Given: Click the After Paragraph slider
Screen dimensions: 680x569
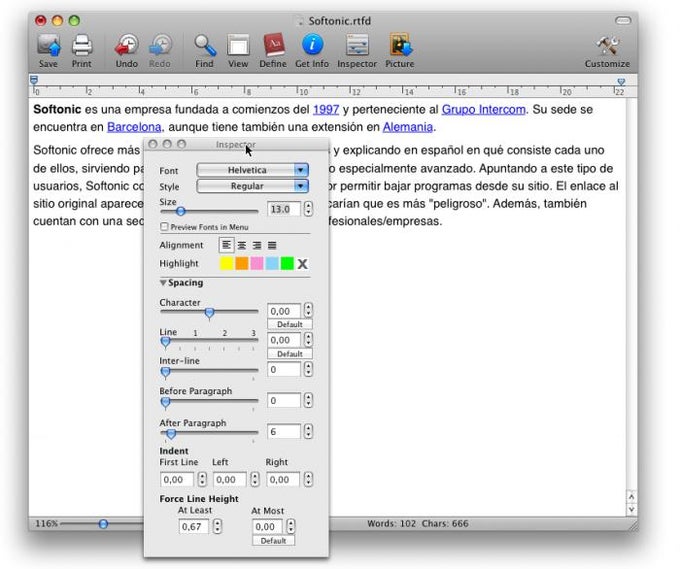Looking at the screenshot, I should click(x=209, y=433).
